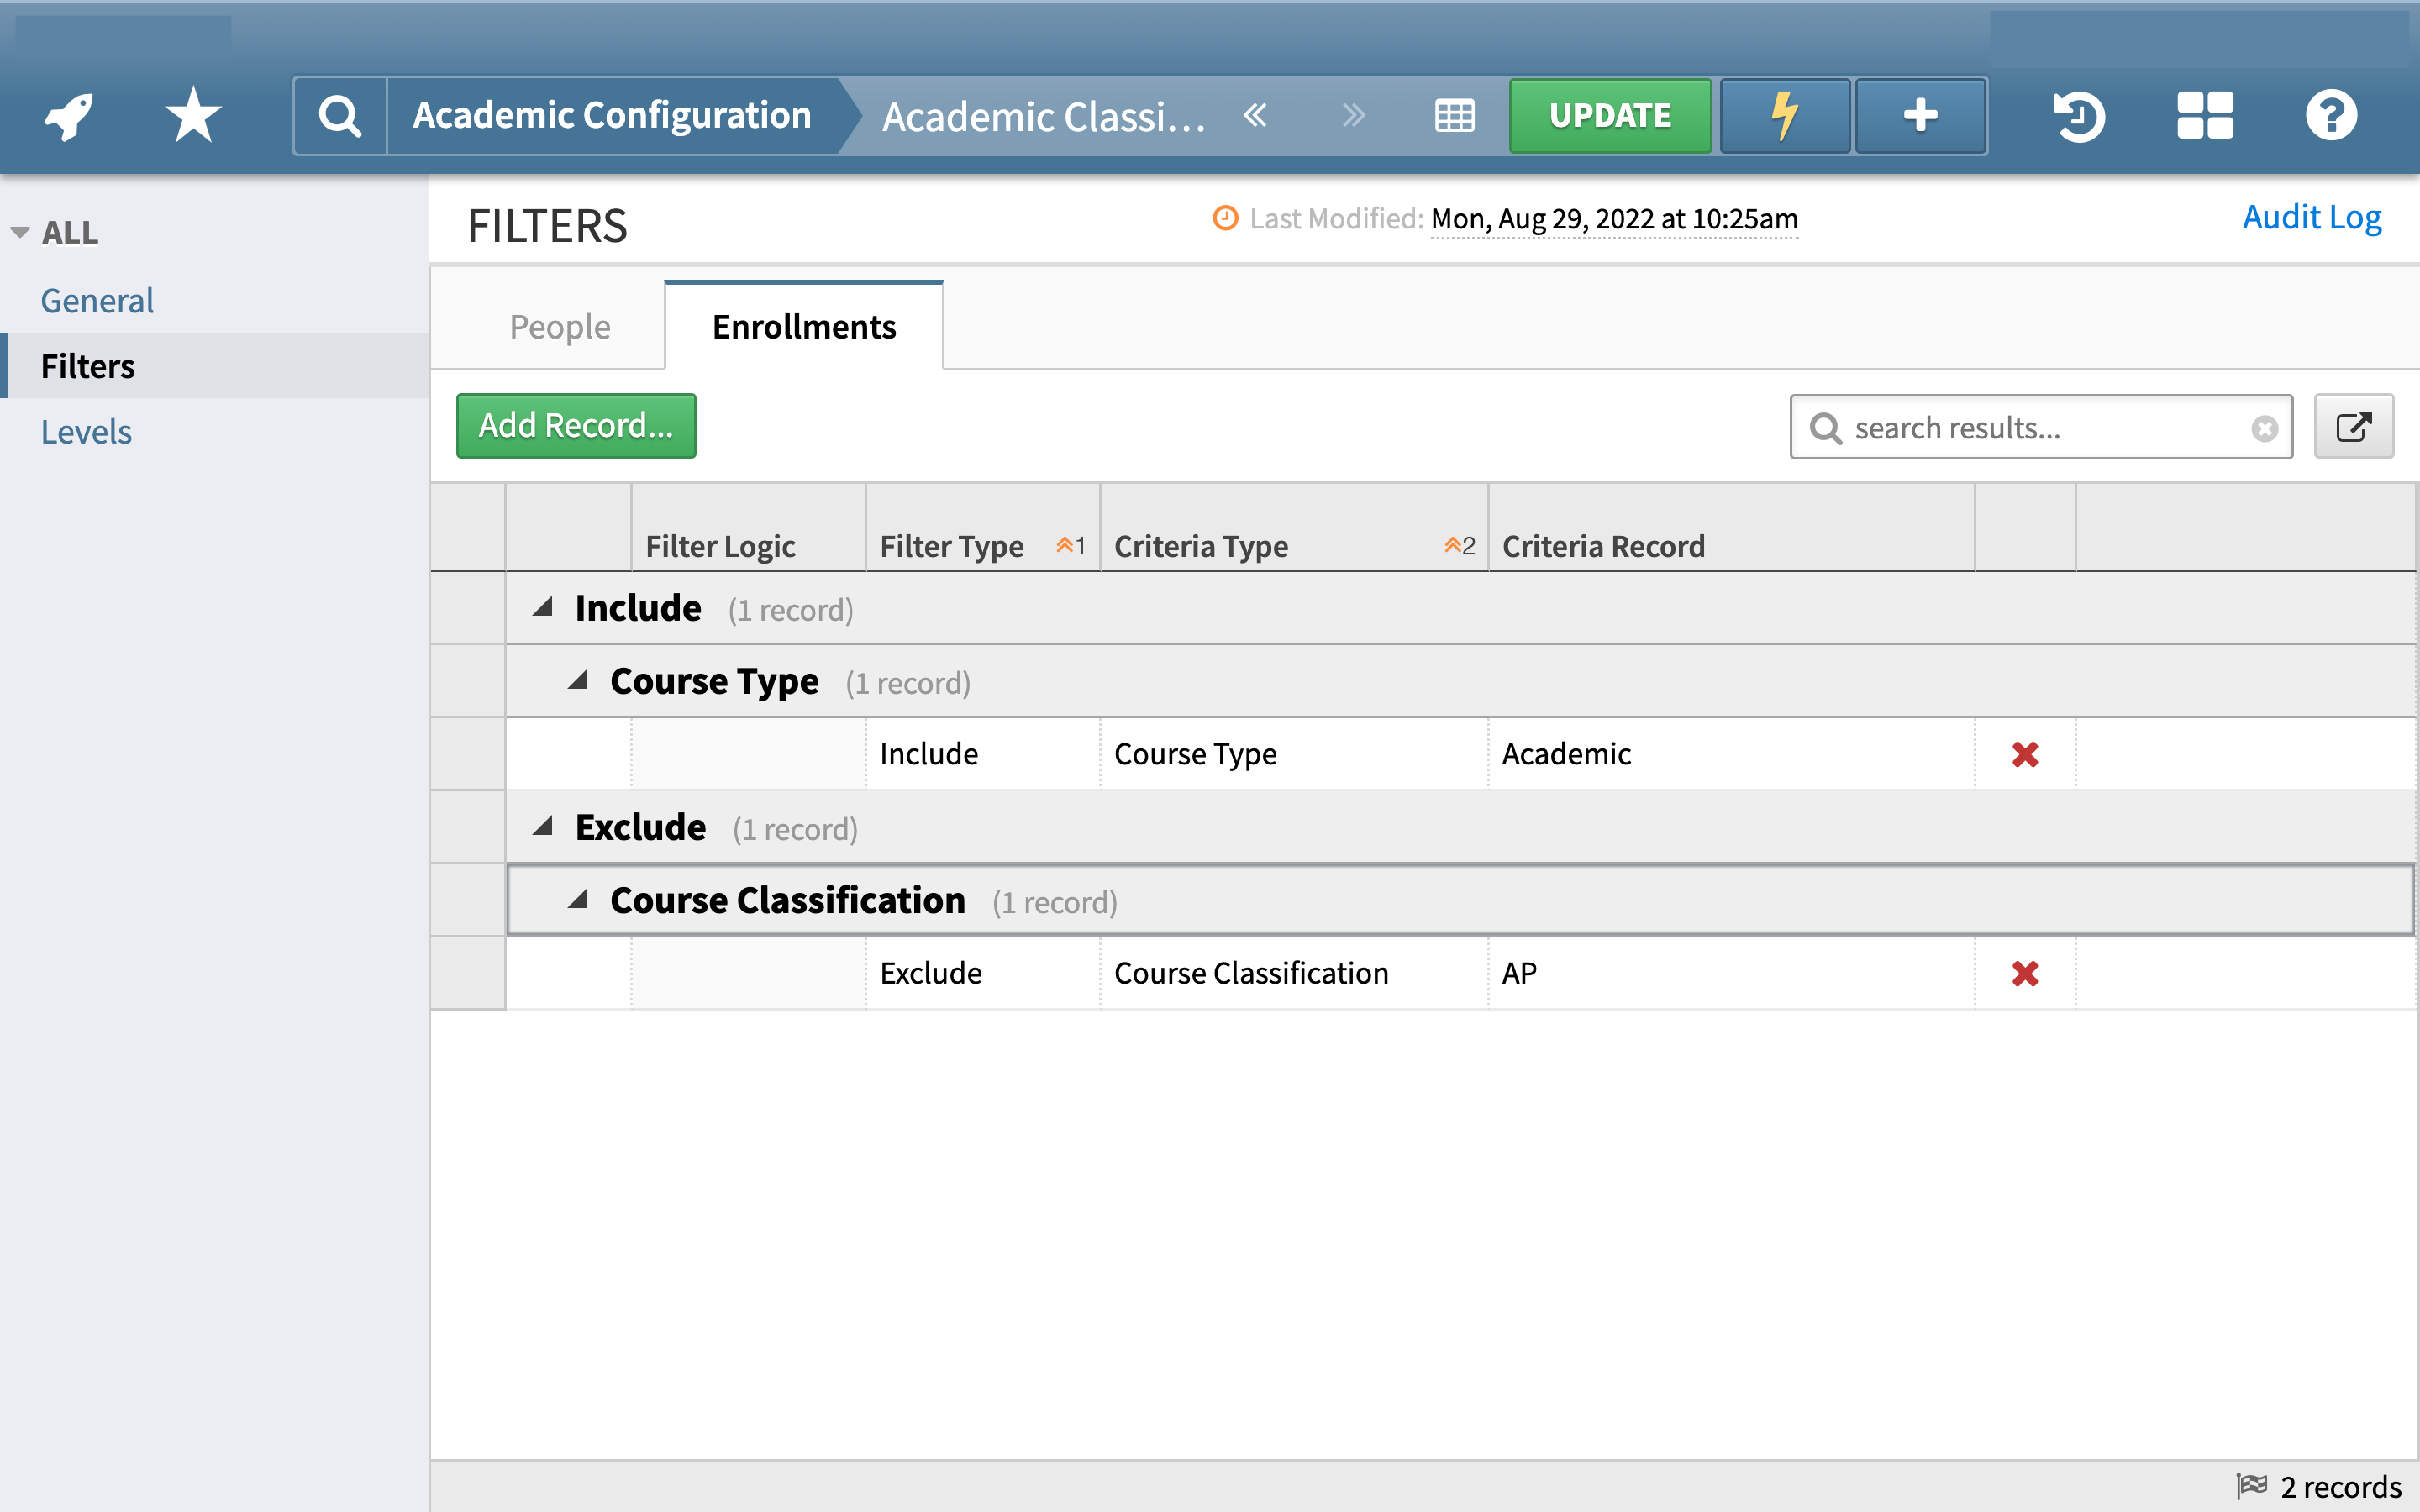Click the help question mark icon

[2331, 114]
